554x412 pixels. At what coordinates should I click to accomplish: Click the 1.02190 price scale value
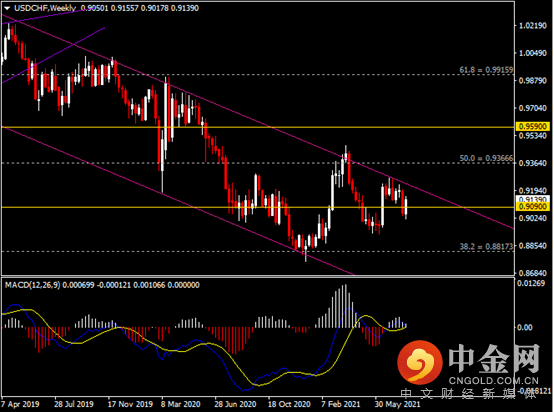pyautogui.click(x=533, y=25)
